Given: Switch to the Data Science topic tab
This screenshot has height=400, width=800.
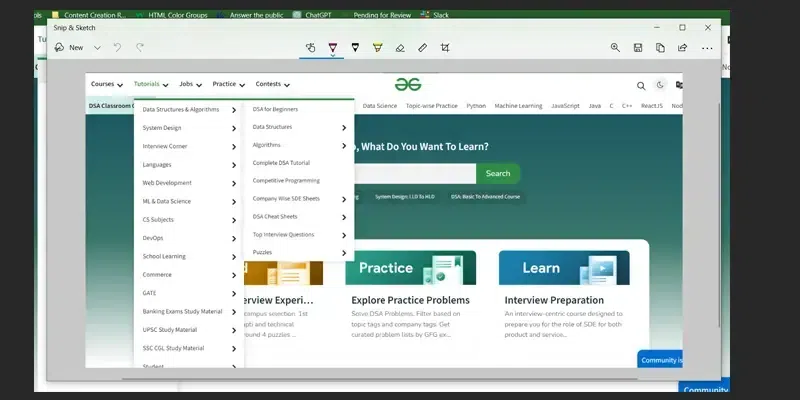Looking at the screenshot, I should [380, 106].
